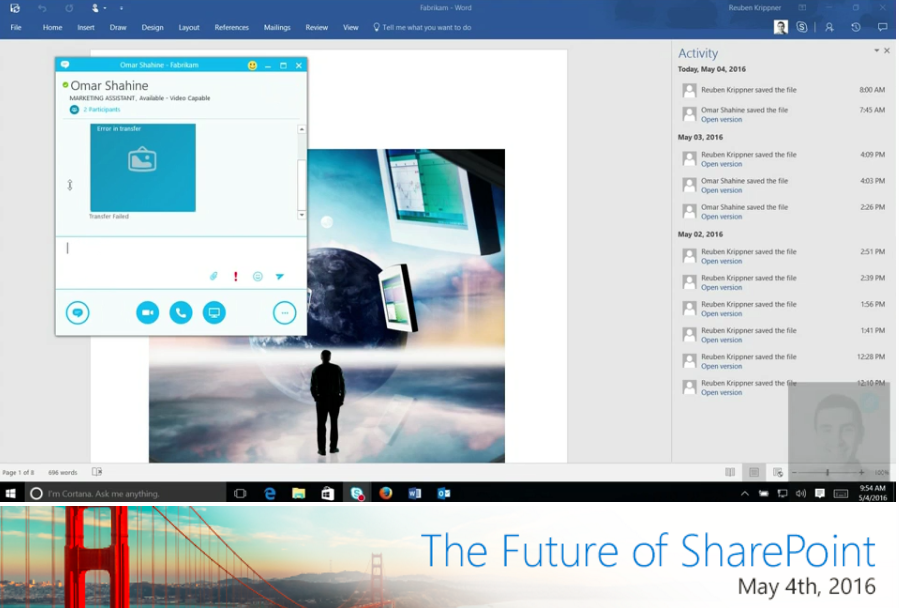Open the version history clock icon
This screenshot has width=899, height=608.
(855, 27)
